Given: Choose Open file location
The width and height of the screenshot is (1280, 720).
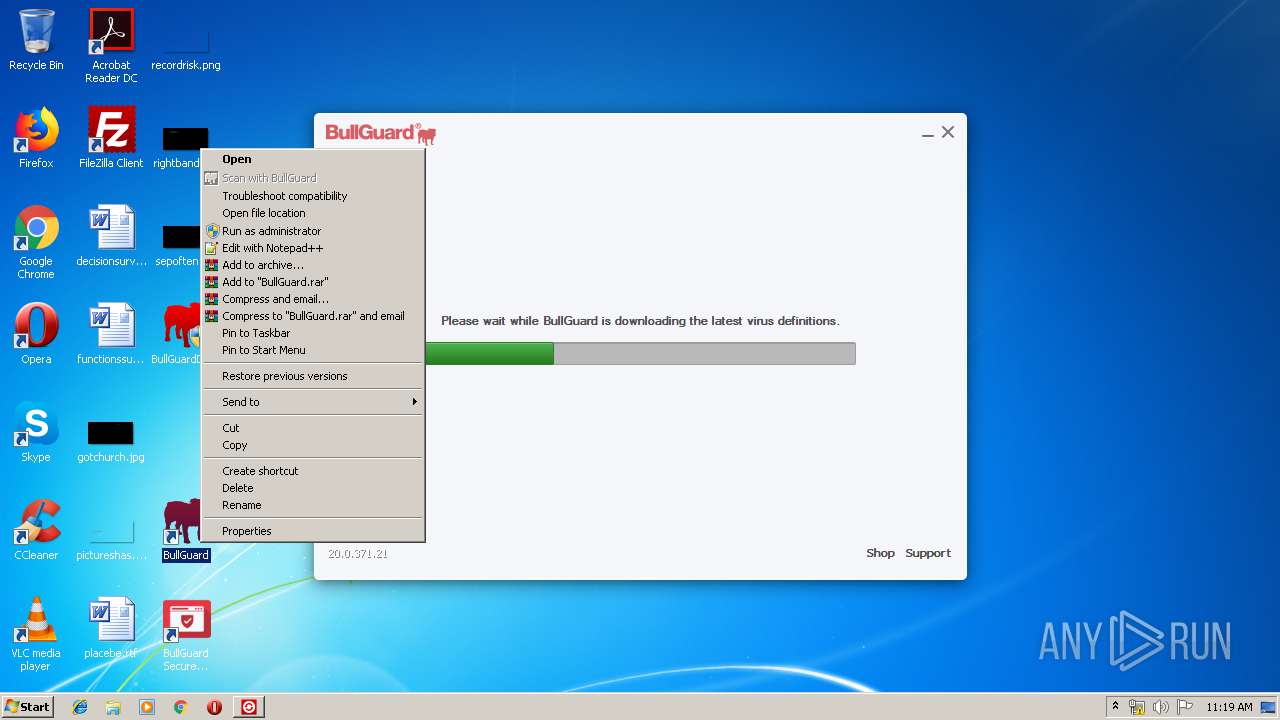Looking at the screenshot, I should pos(313,213).
